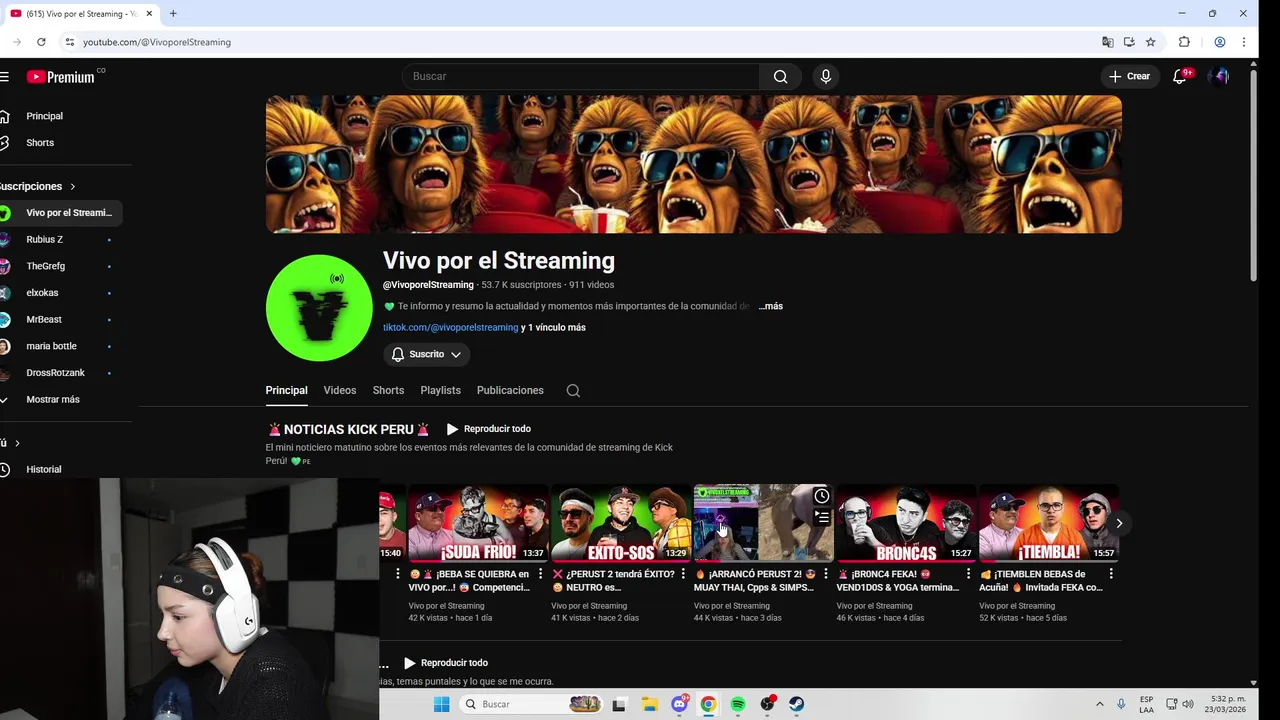Screen dimensions: 1280x720
Task: Switch to the Shorts channel tab
Action: (388, 390)
